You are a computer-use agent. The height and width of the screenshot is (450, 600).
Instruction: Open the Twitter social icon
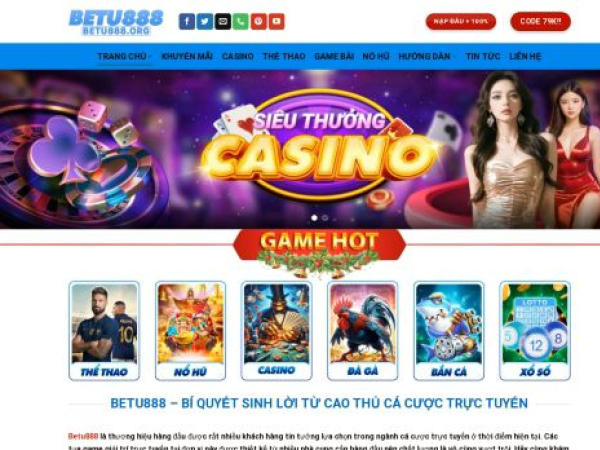click(x=205, y=21)
